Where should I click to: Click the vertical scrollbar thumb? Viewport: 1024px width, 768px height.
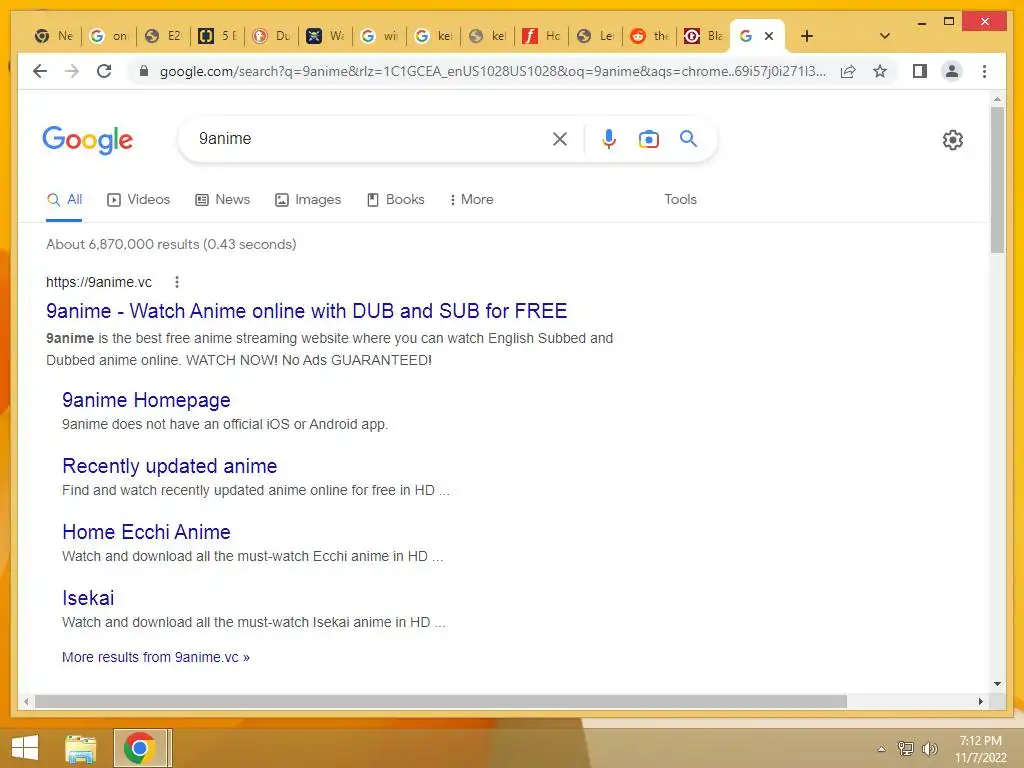997,180
